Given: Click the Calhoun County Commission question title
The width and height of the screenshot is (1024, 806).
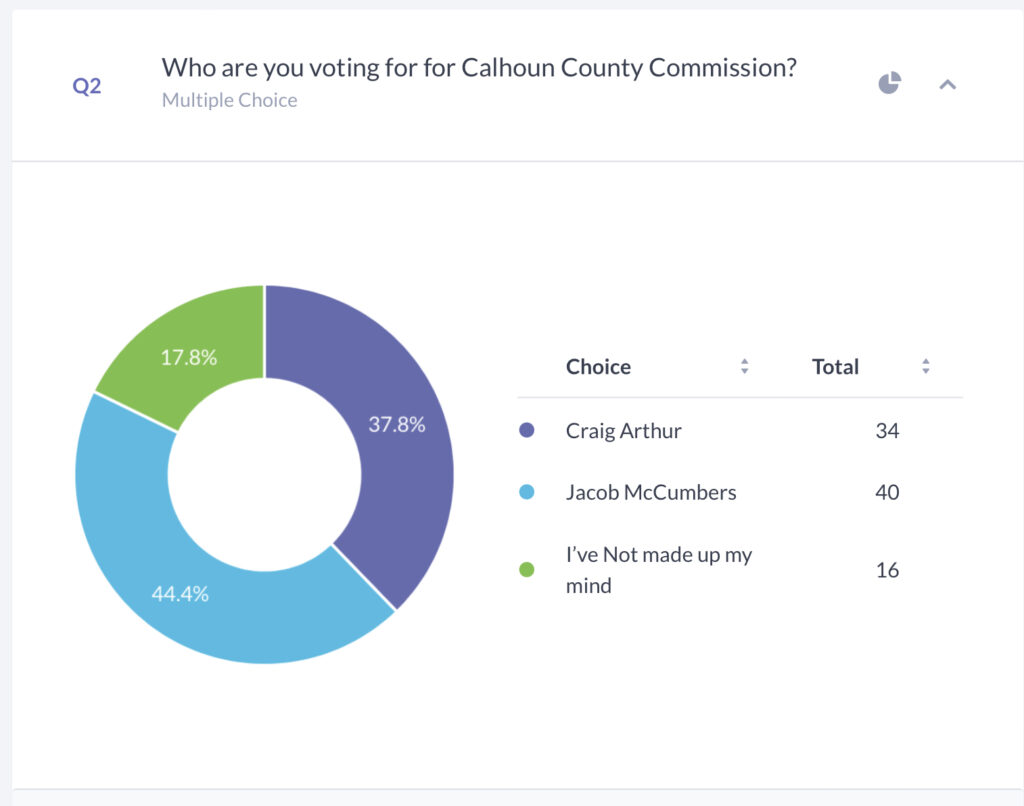Looking at the screenshot, I should pyautogui.click(x=479, y=68).
